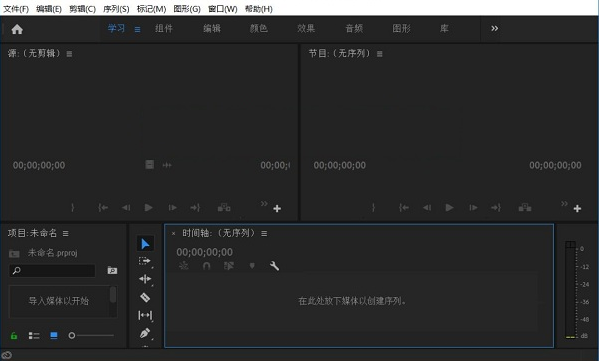This screenshot has height=361, width=599.
Task: Open Program monitor button editor plus
Action: point(578,209)
